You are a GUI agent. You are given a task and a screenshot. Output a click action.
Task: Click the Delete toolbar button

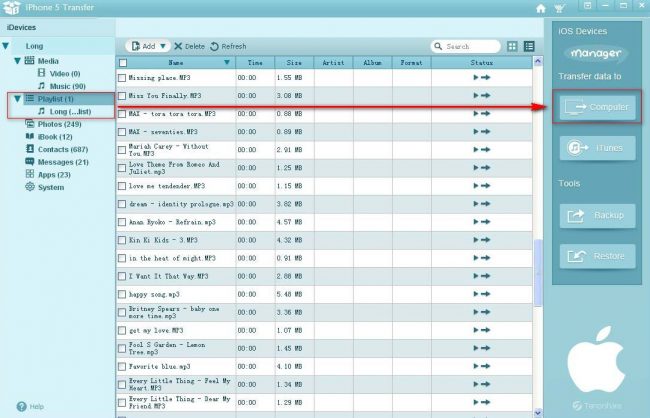tap(189, 46)
